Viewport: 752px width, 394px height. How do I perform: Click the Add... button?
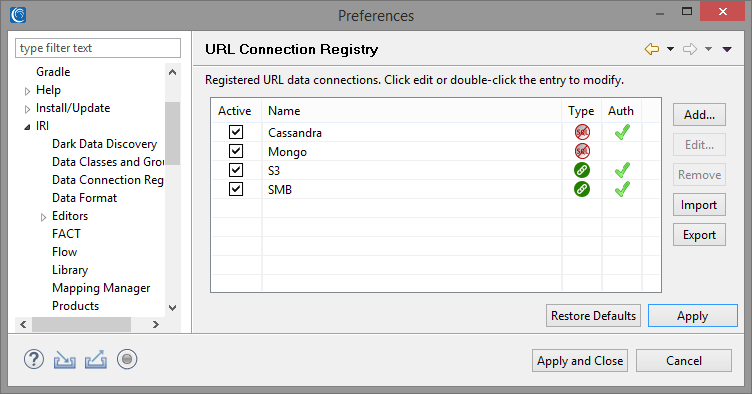[699, 115]
